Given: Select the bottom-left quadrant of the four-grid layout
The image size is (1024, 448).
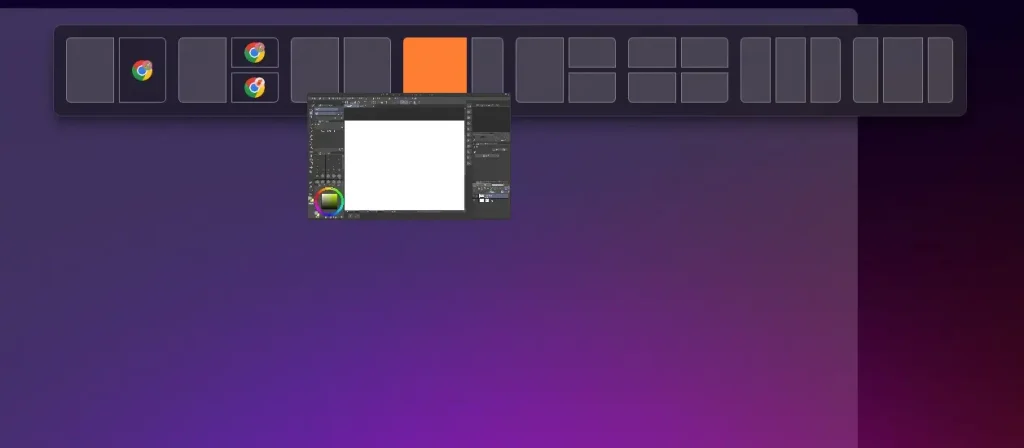Looking at the screenshot, I should coord(652,87).
